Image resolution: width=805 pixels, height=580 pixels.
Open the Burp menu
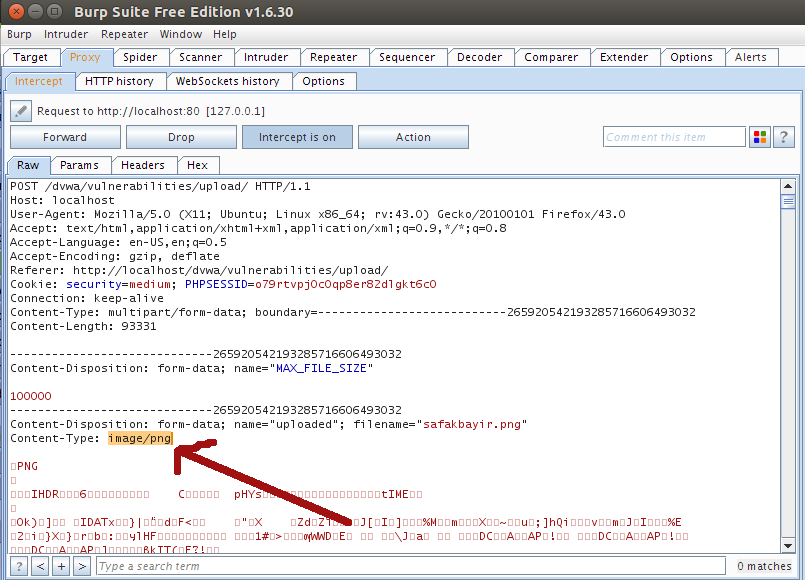point(19,34)
